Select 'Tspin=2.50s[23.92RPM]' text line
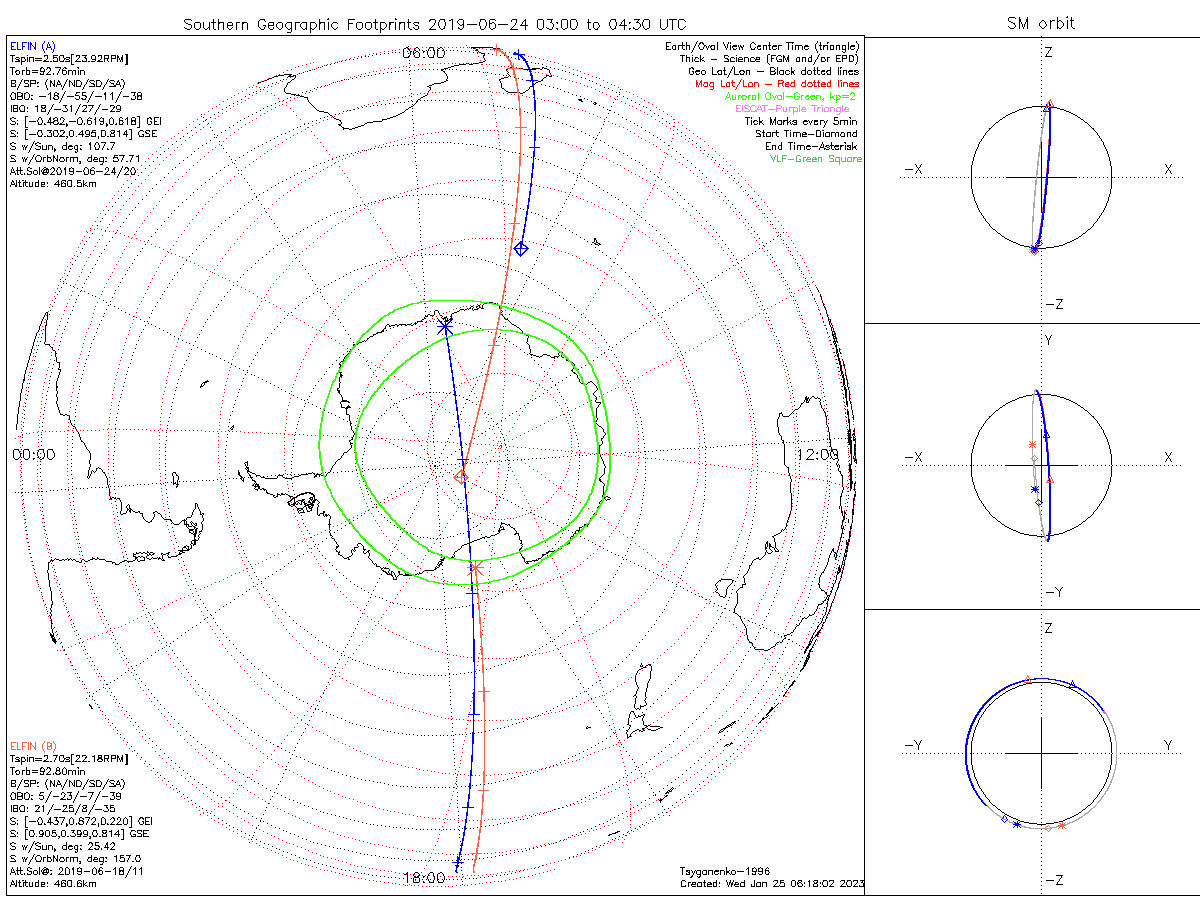Screen dimensions: 1200x900 pyautogui.click(x=70, y=59)
